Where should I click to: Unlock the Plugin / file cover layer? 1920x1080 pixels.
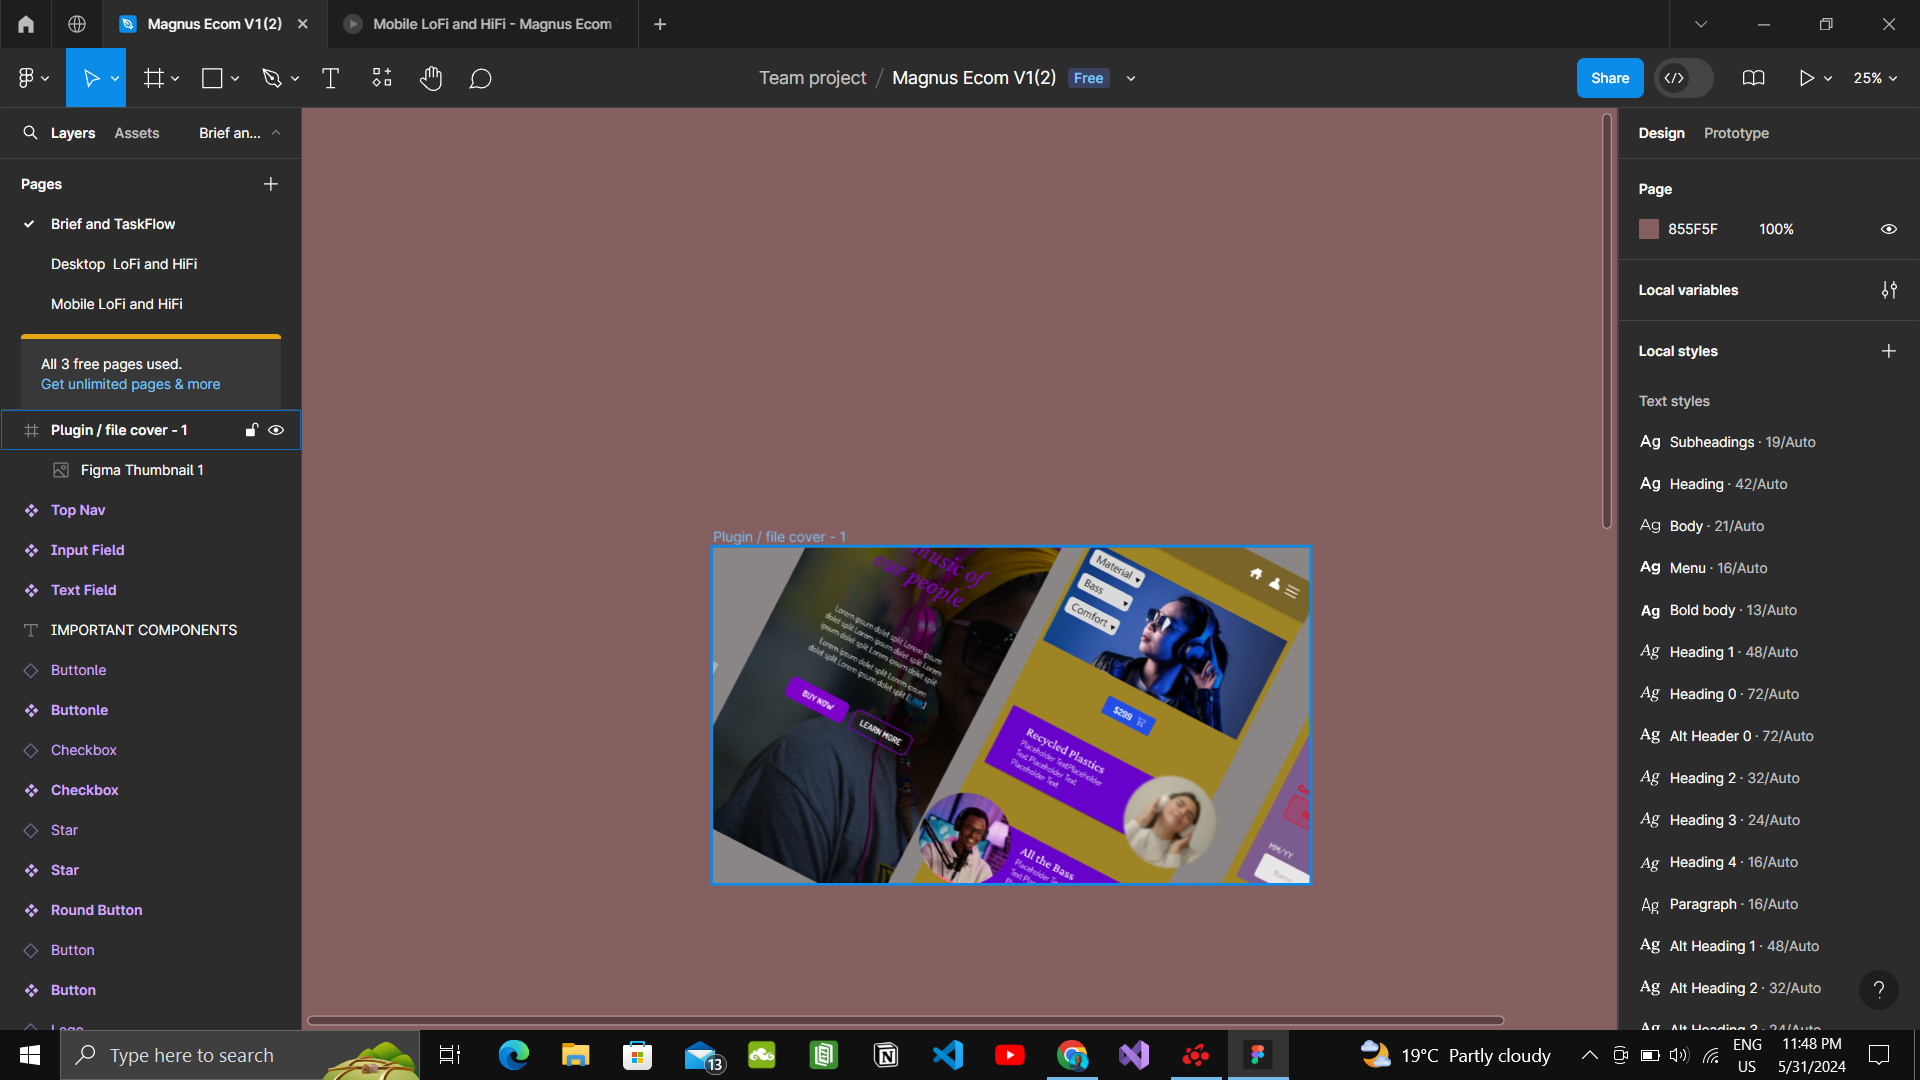point(251,430)
